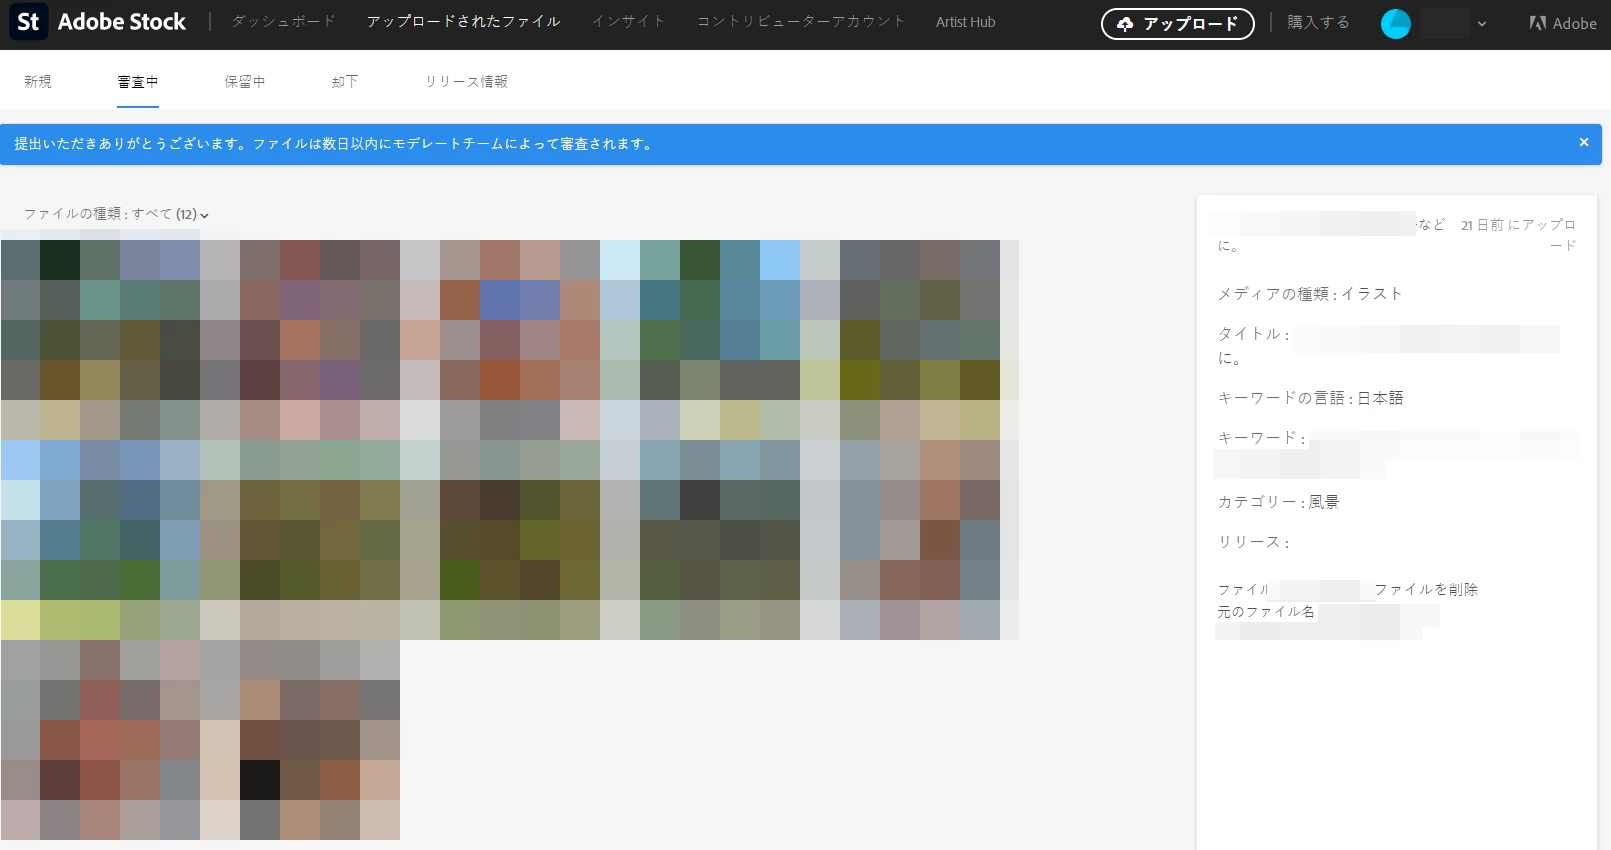Switch to the 保留中 tab
Viewport: 1611px width, 850px height.
[245, 82]
